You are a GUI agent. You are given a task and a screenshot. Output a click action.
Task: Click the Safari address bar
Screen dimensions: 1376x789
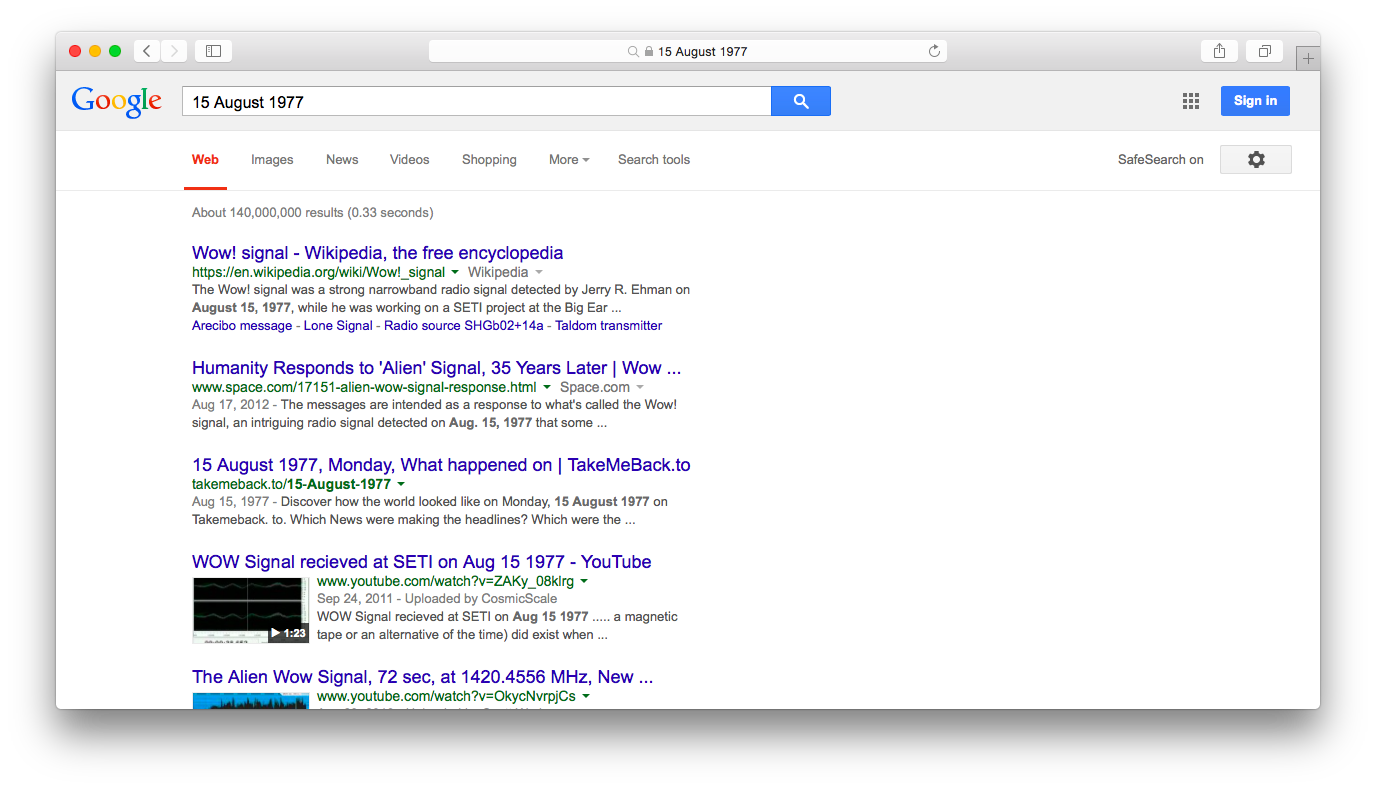688,51
